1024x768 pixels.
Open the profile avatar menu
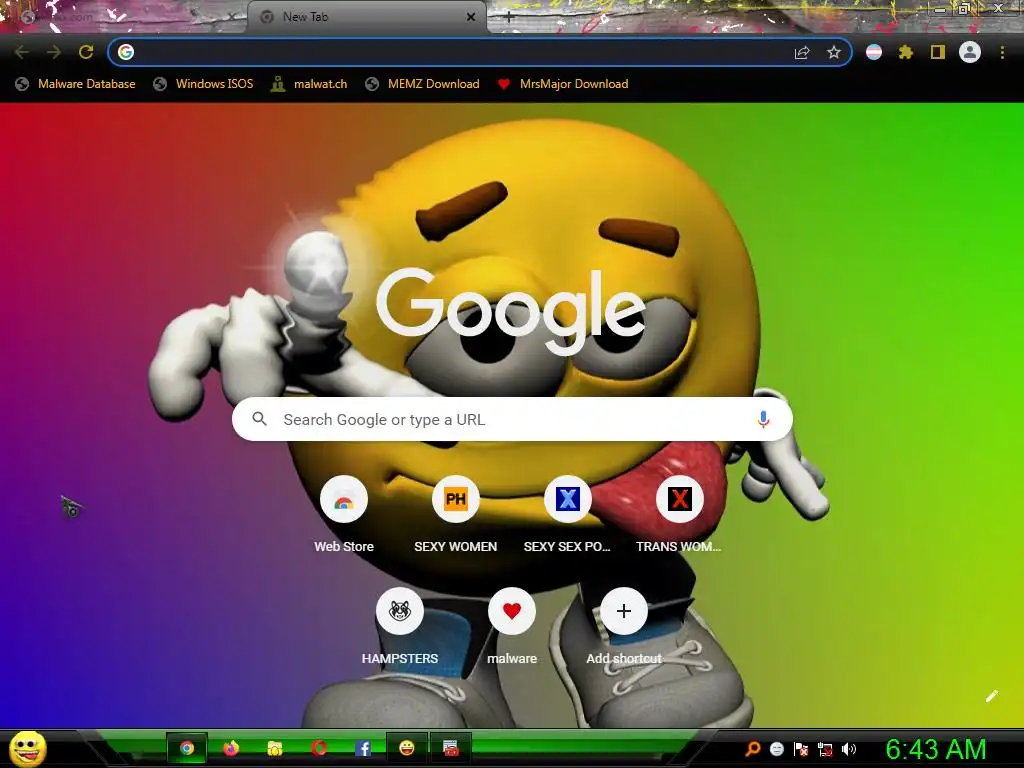pyautogui.click(x=970, y=52)
